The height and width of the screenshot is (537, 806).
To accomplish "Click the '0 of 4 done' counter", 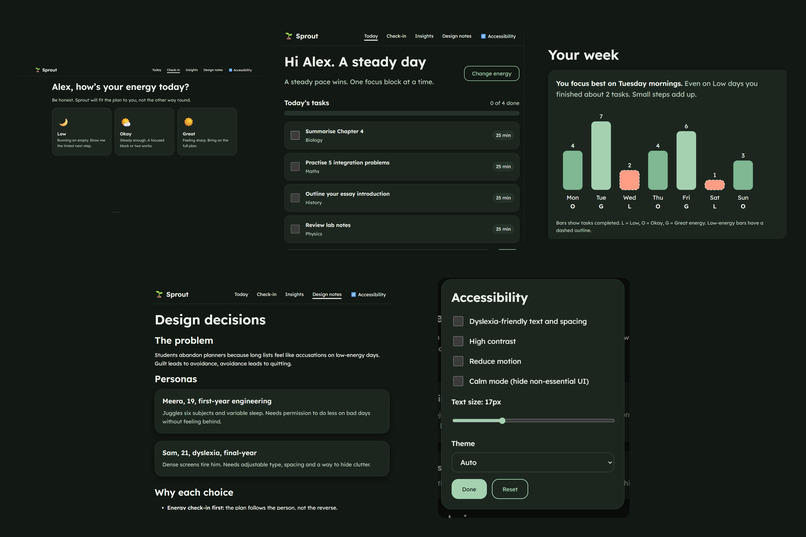I will coord(504,103).
